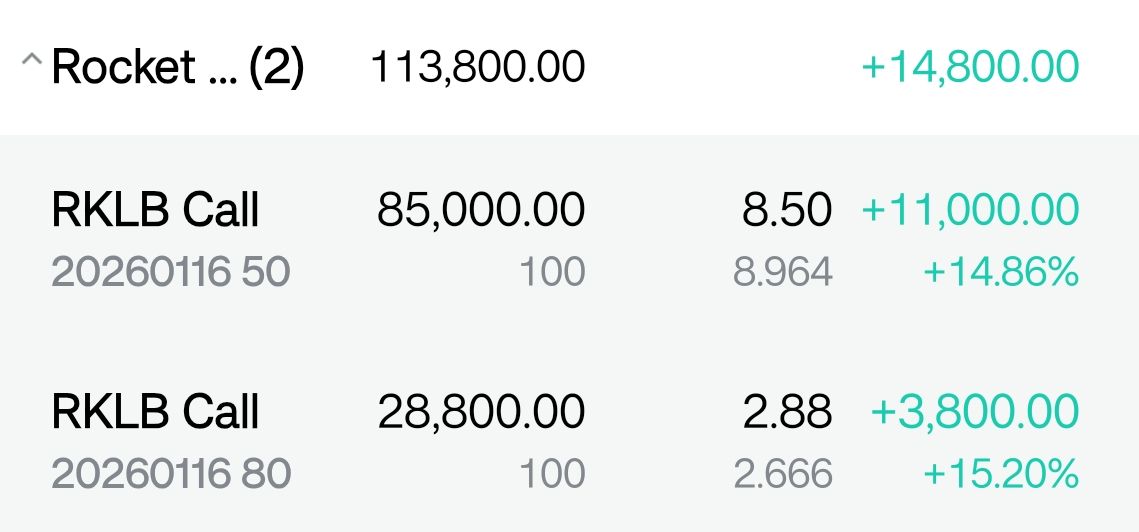The width and height of the screenshot is (1139, 532).
Task: Tap the 8.964 average cost
Action: click(782, 272)
